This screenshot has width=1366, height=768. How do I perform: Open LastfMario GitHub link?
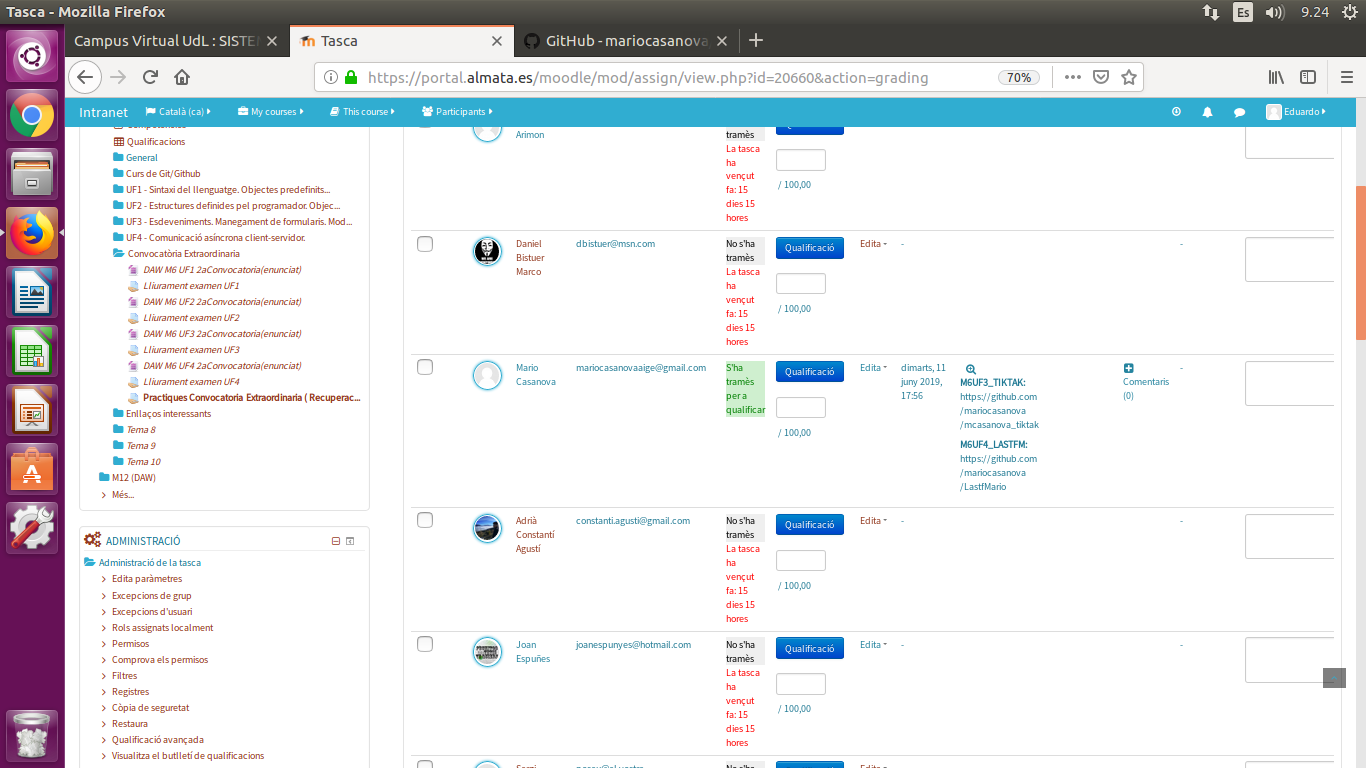click(998, 473)
